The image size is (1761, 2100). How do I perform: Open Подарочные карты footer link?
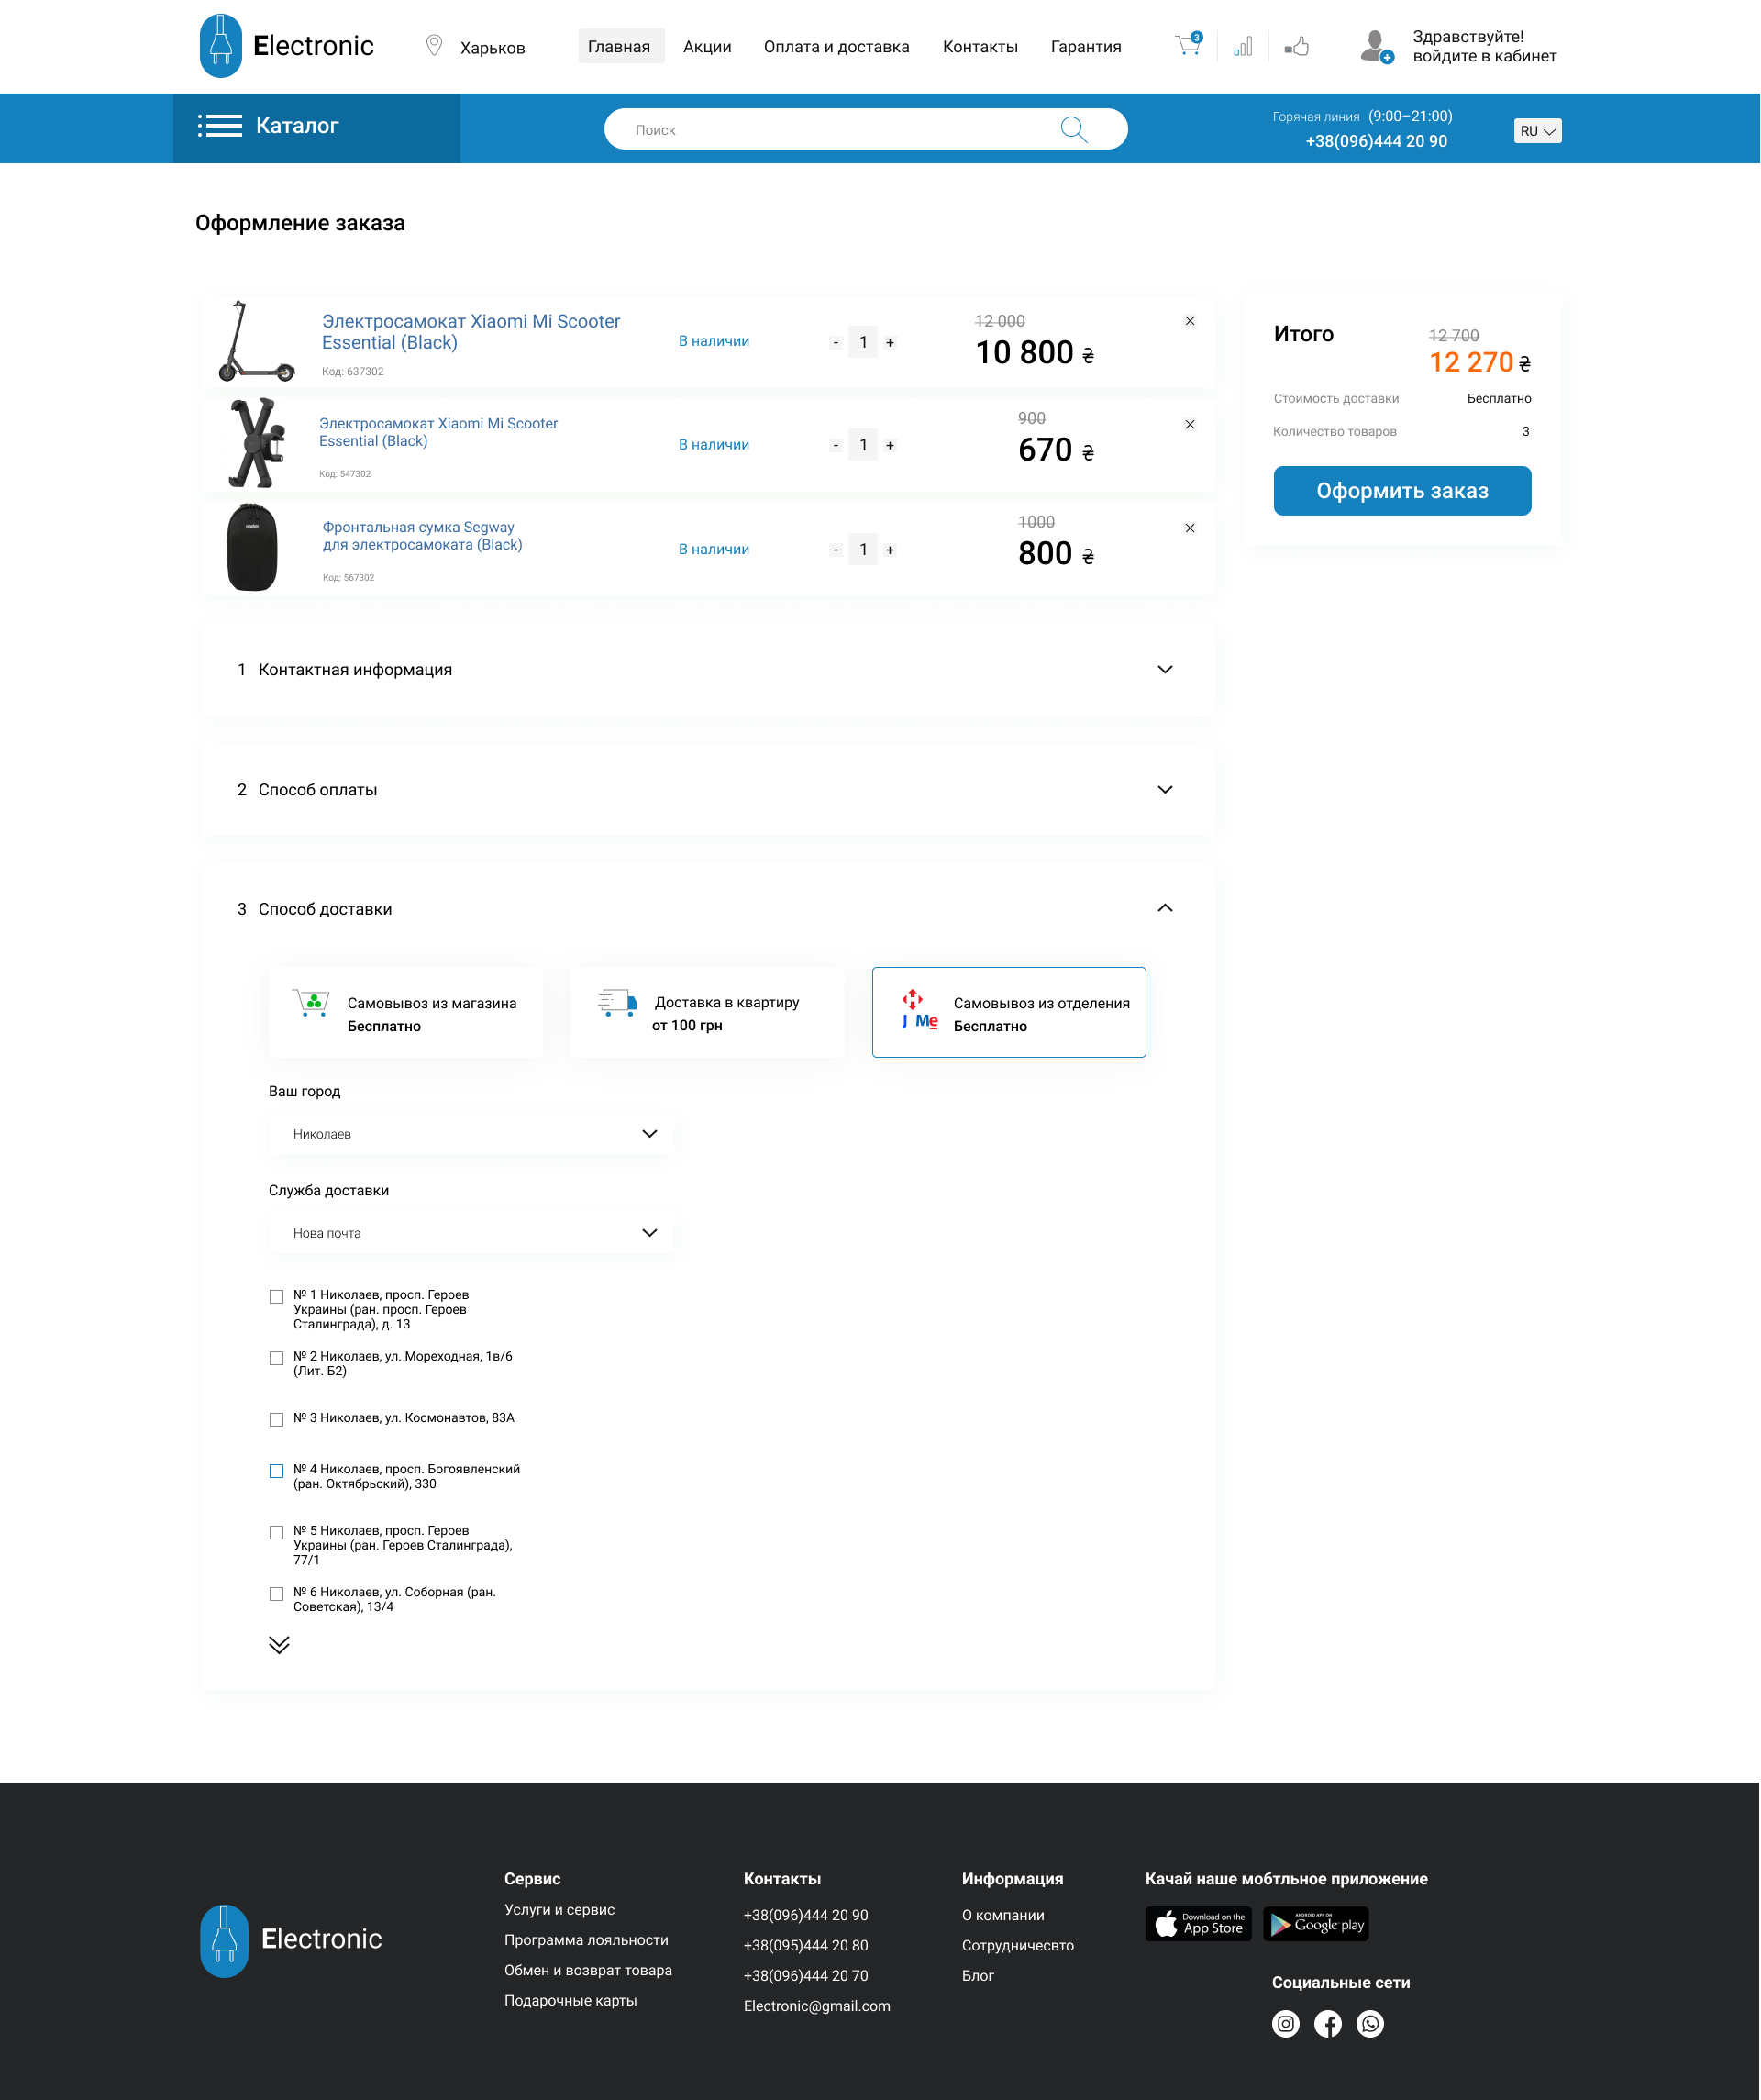(570, 2000)
